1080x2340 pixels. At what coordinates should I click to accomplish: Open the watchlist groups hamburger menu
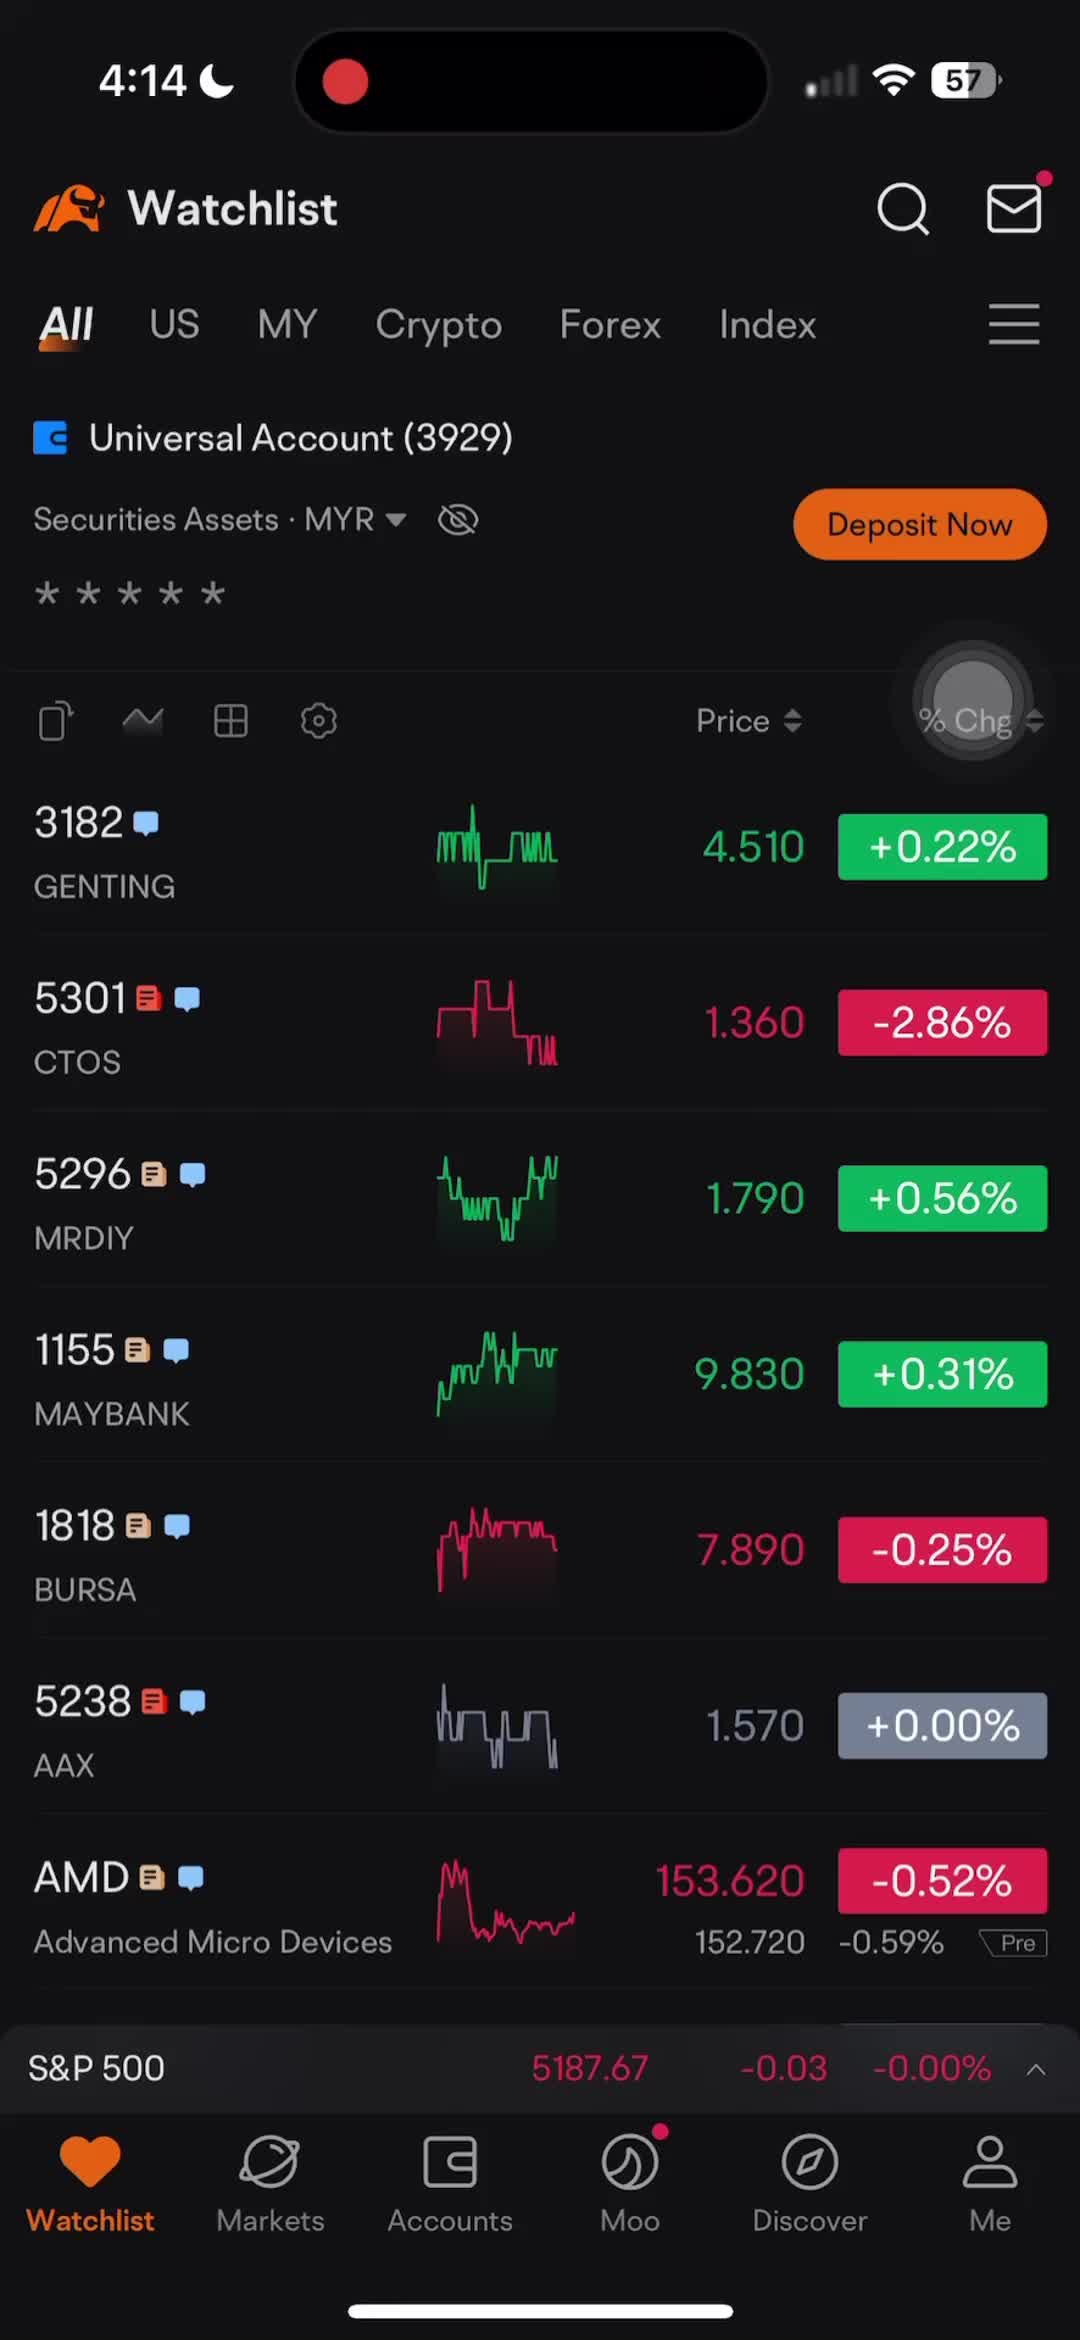click(x=1014, y=325)
